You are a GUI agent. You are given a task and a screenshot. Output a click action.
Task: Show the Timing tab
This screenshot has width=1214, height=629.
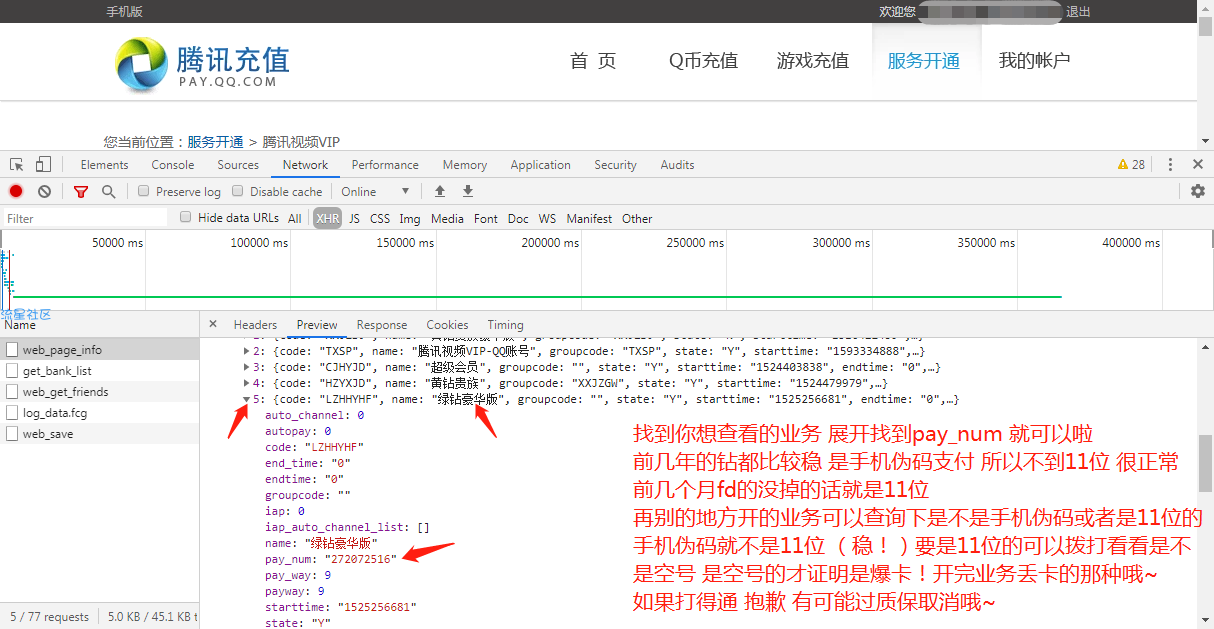point(505,325)
